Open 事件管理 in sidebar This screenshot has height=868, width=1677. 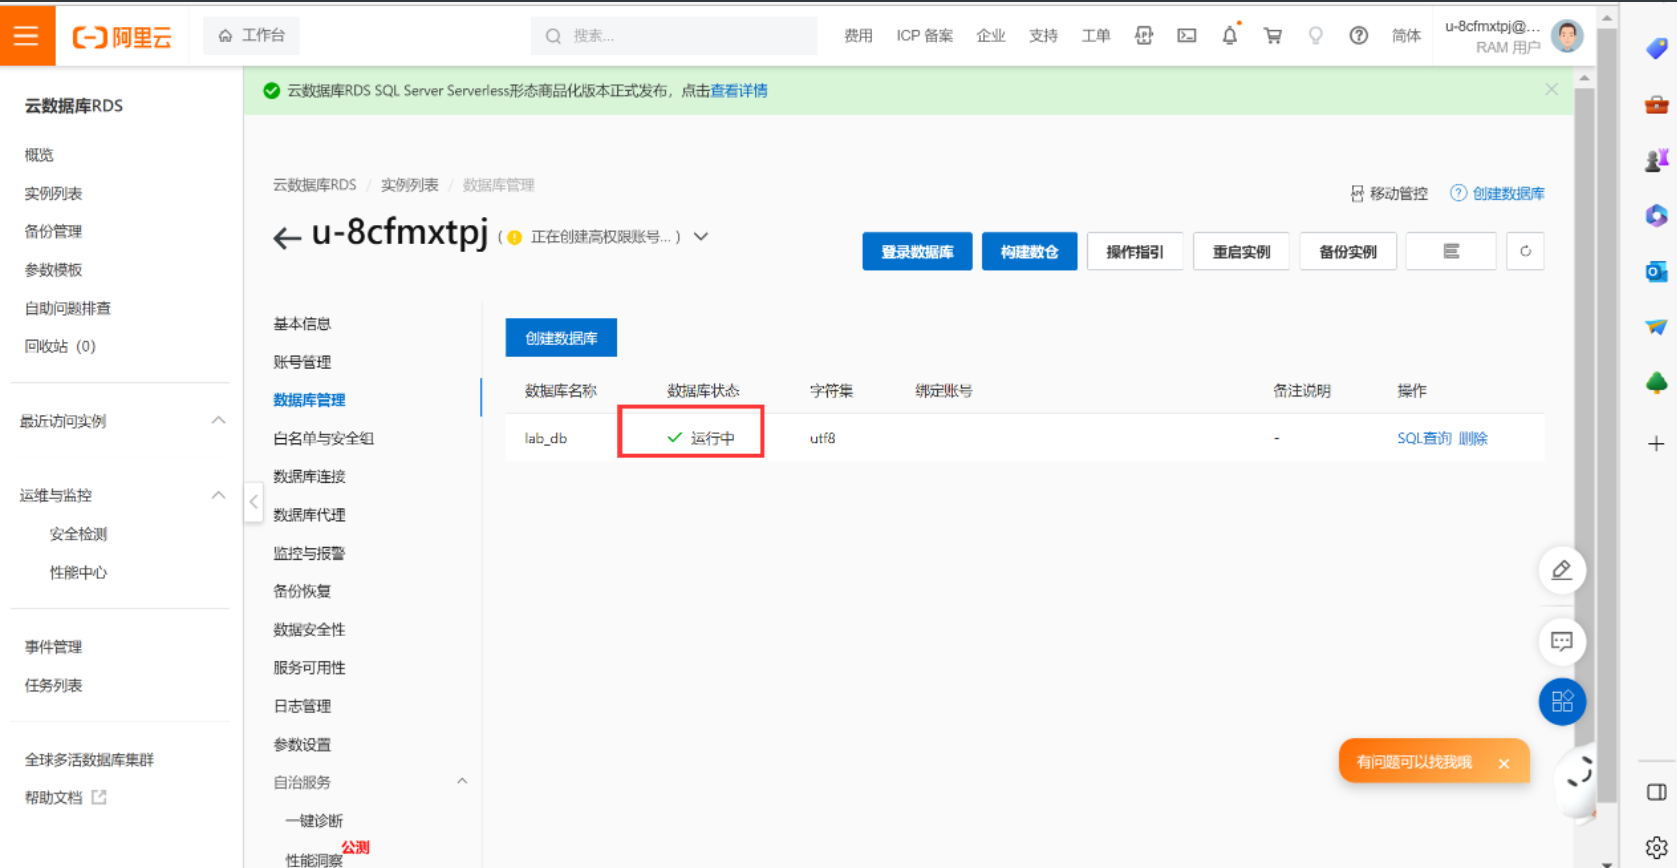click(x=53, y=647)
